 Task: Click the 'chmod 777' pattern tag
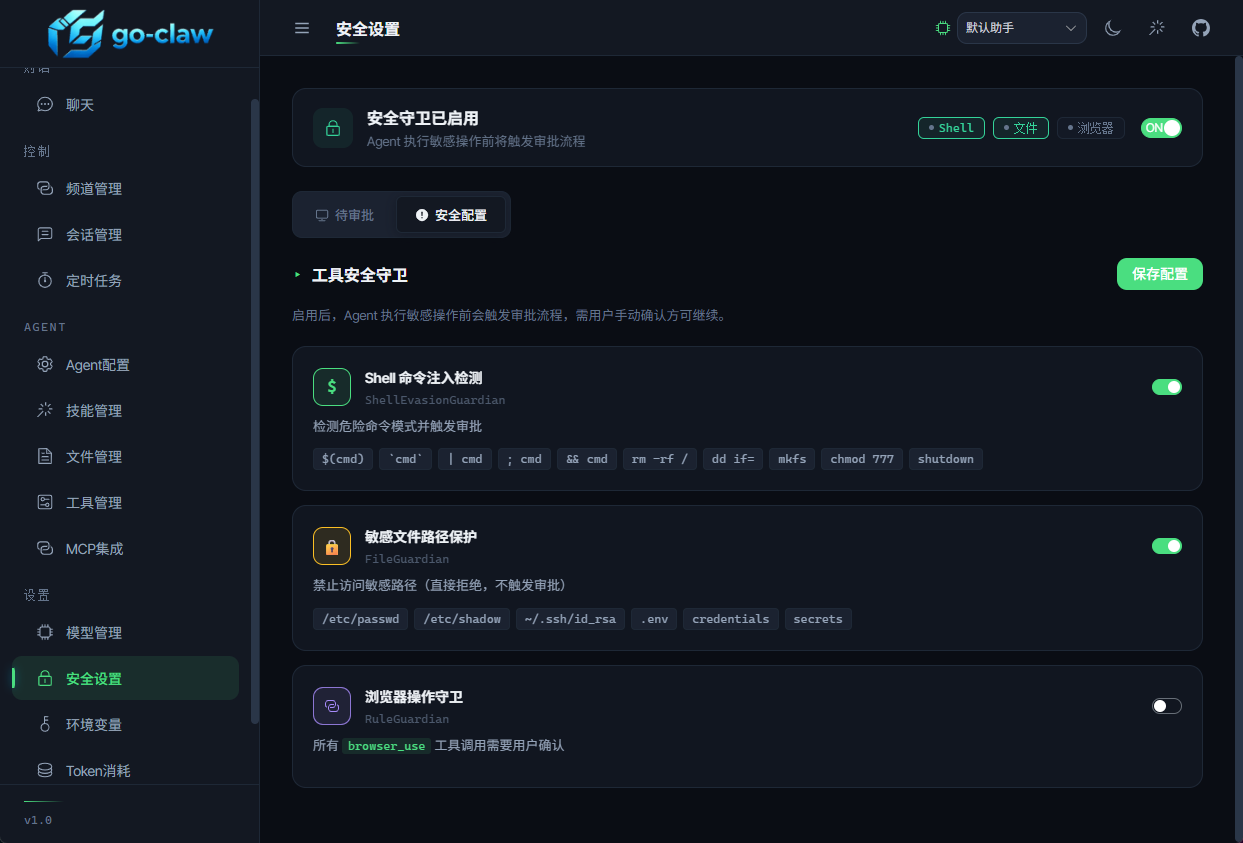(862, 459)
